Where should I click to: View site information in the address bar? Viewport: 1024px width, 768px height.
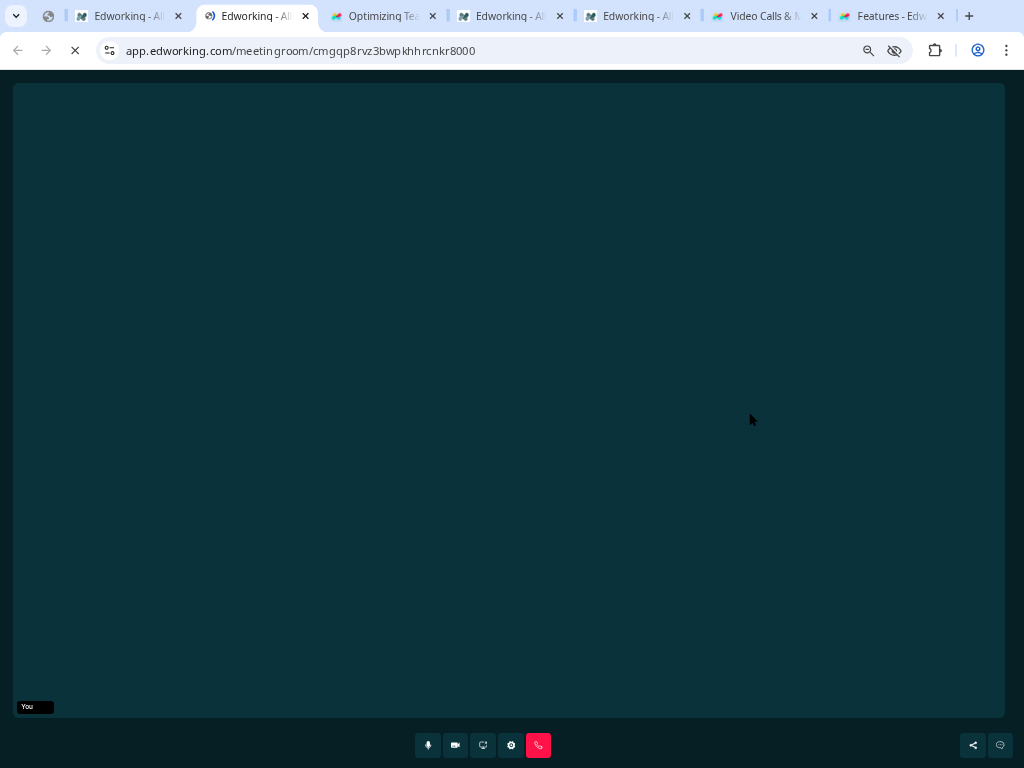pyautogui.click(x=110, y=50)
